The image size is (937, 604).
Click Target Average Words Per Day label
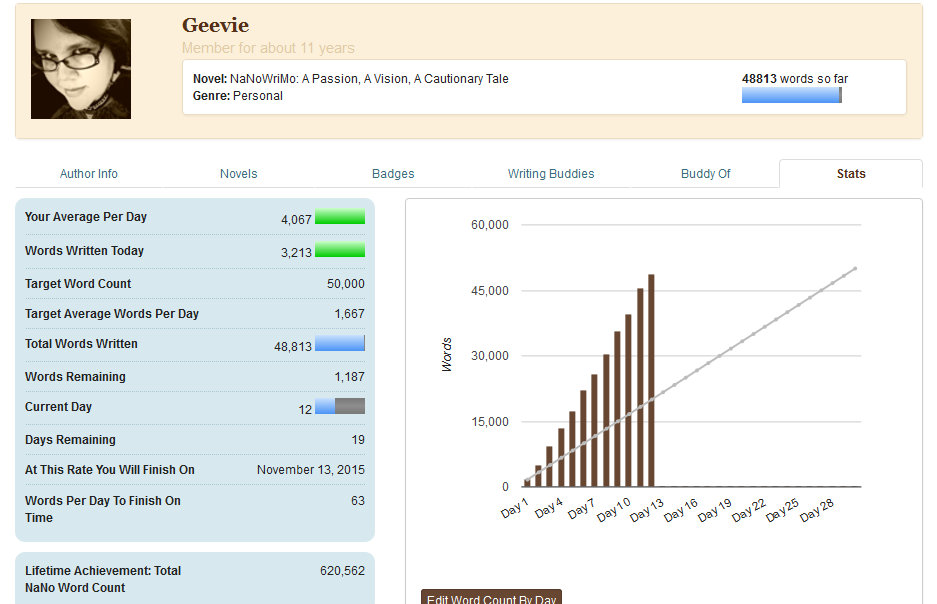(x=112, y=314)
